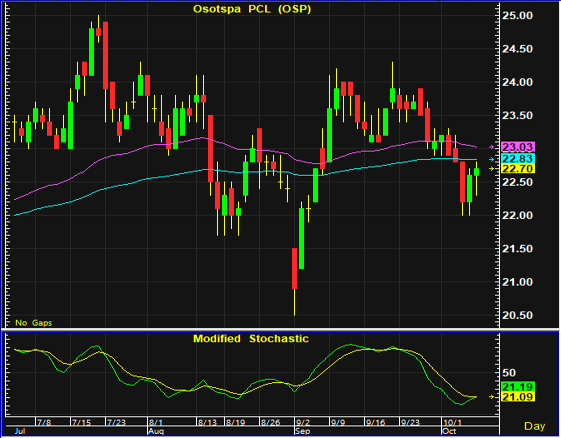Click the Day timeframe label

(x=535, y=426)
